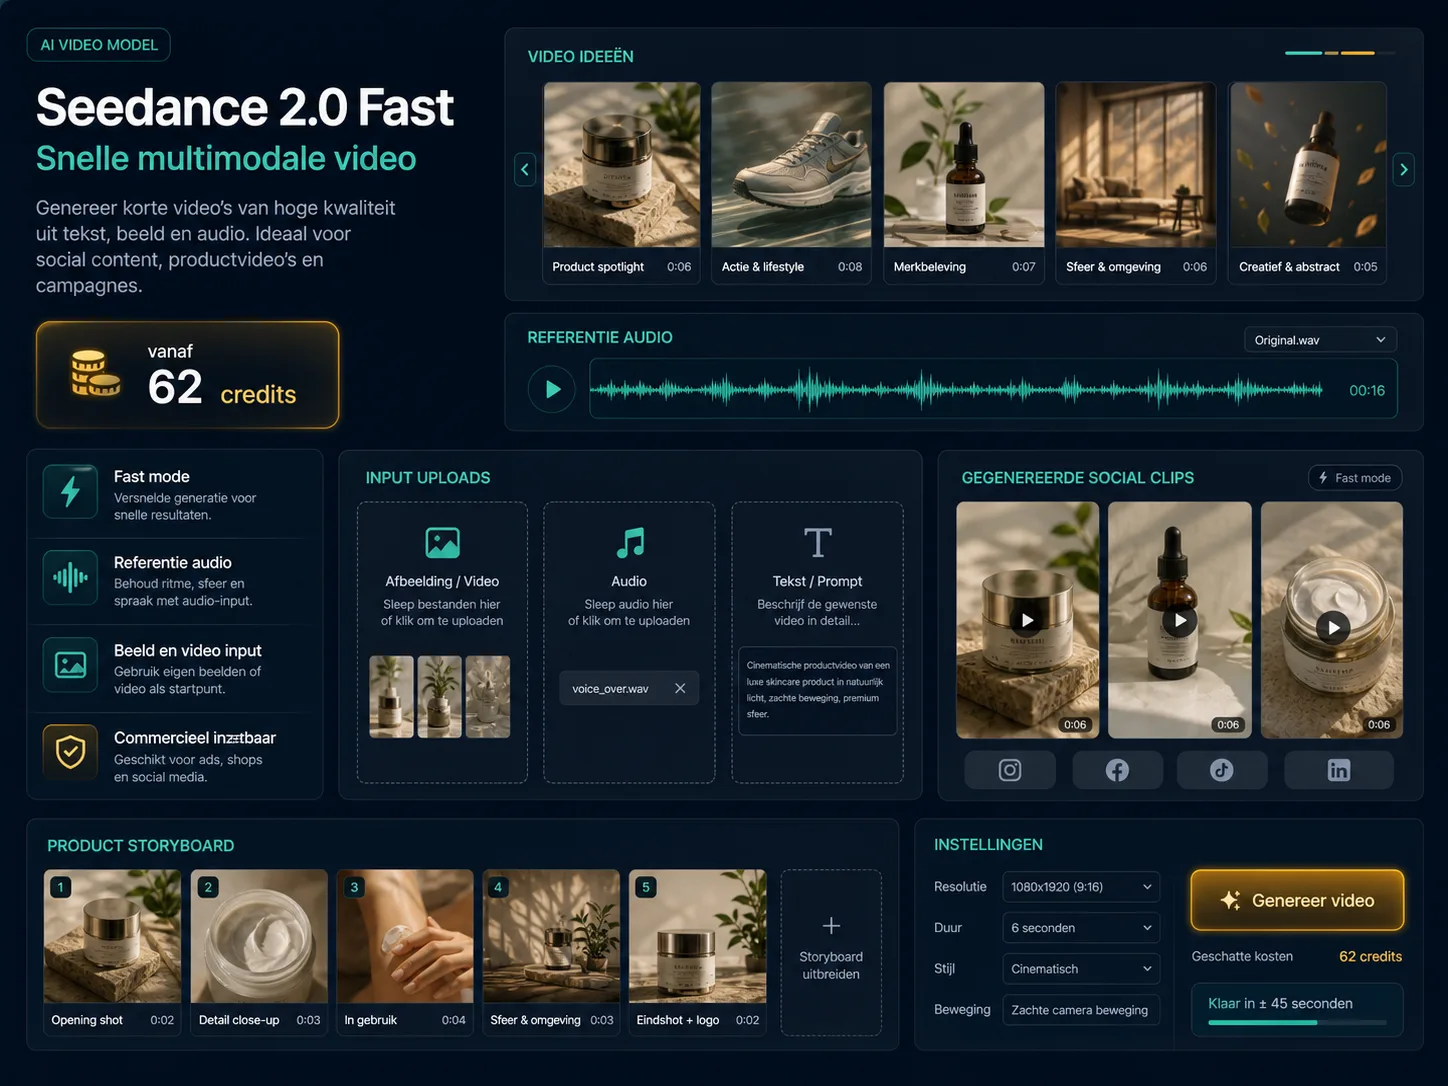Share to Instagram
The height and width of the screenshot is (1086, 1448).
coord(1010,770)
